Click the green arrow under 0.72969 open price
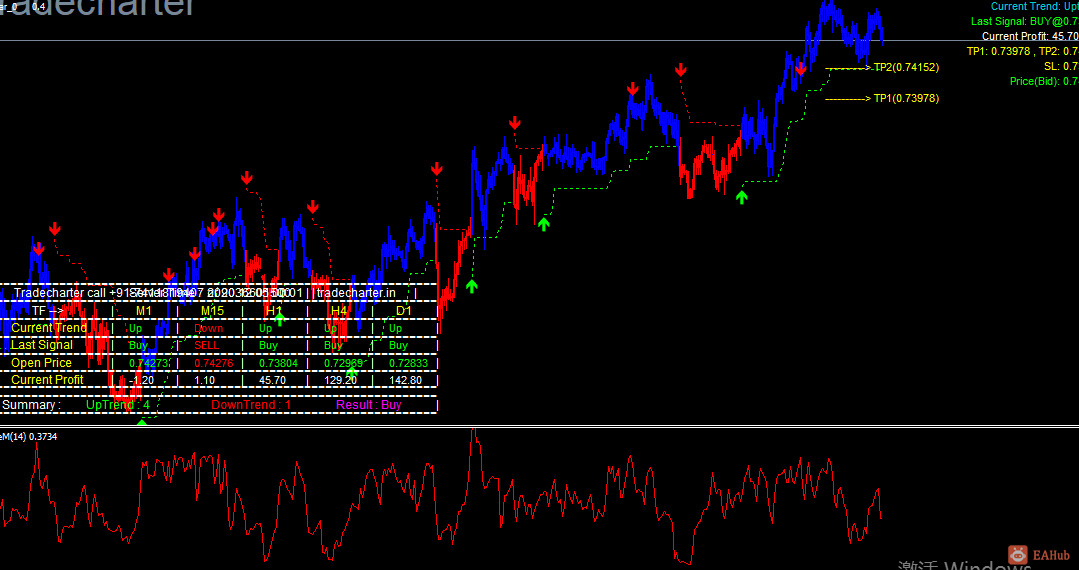This screenshot has width=1079, height=570. 352,373
